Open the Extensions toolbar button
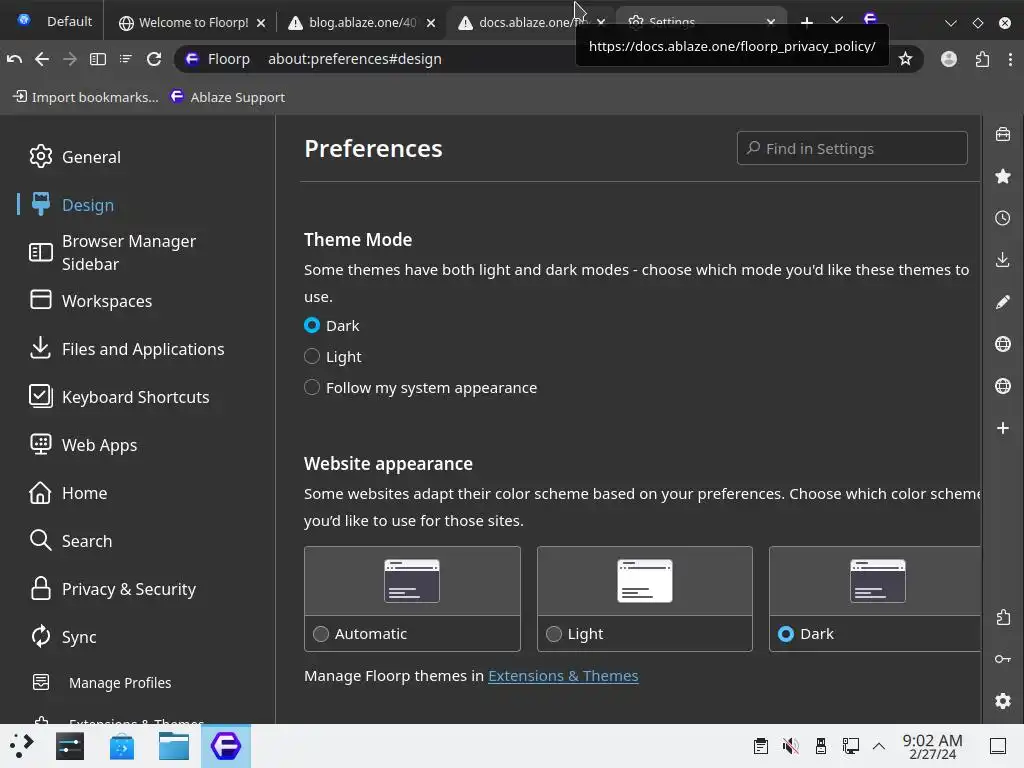Viewport: 1024px width, 768px height. pos(982,59)
